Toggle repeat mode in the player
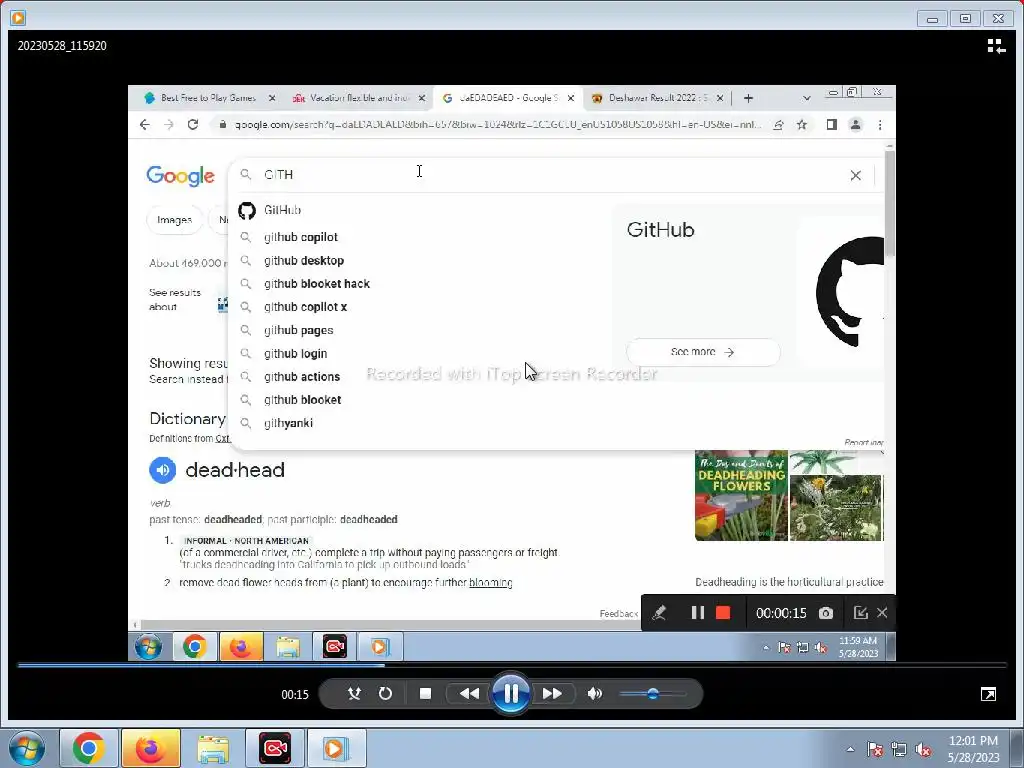 click(385, 694)
